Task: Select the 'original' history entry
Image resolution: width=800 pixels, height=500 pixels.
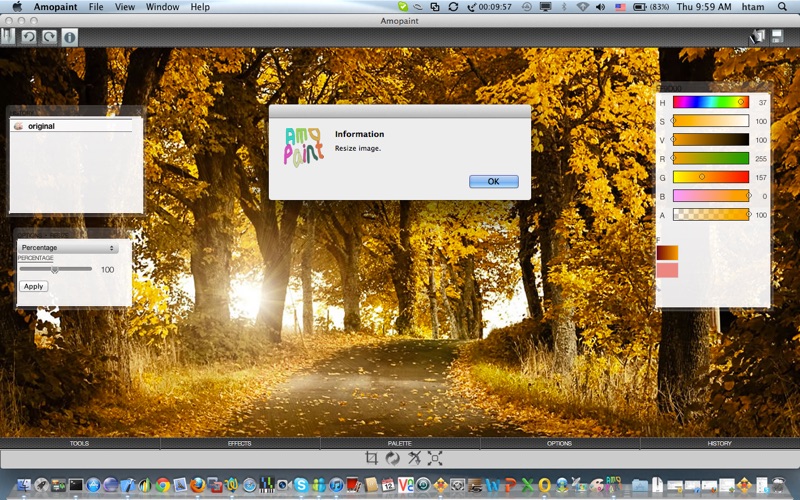Action: tap(71, 126)
